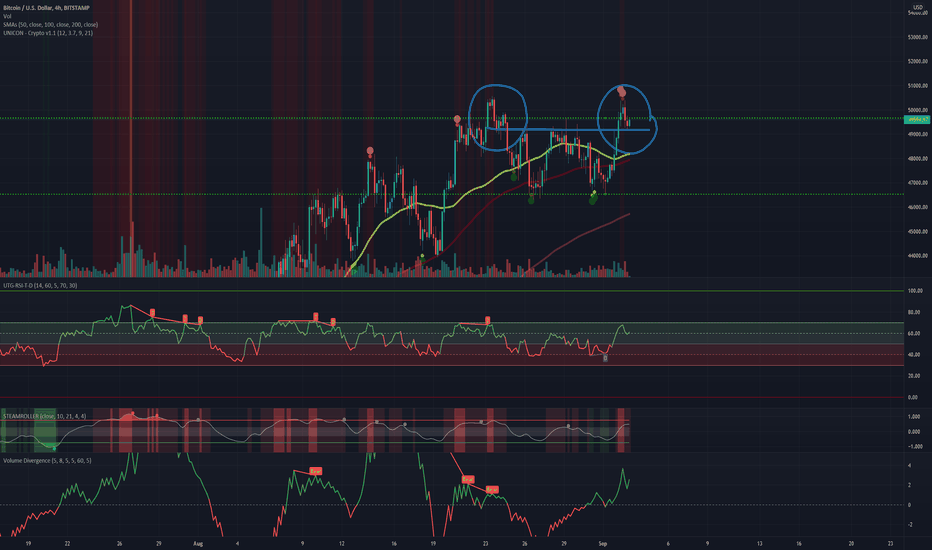Screen dimensions: 932x550
Task: Click the latest red sell dot above price
Action: pyautogui.click(x=621, y=91)
